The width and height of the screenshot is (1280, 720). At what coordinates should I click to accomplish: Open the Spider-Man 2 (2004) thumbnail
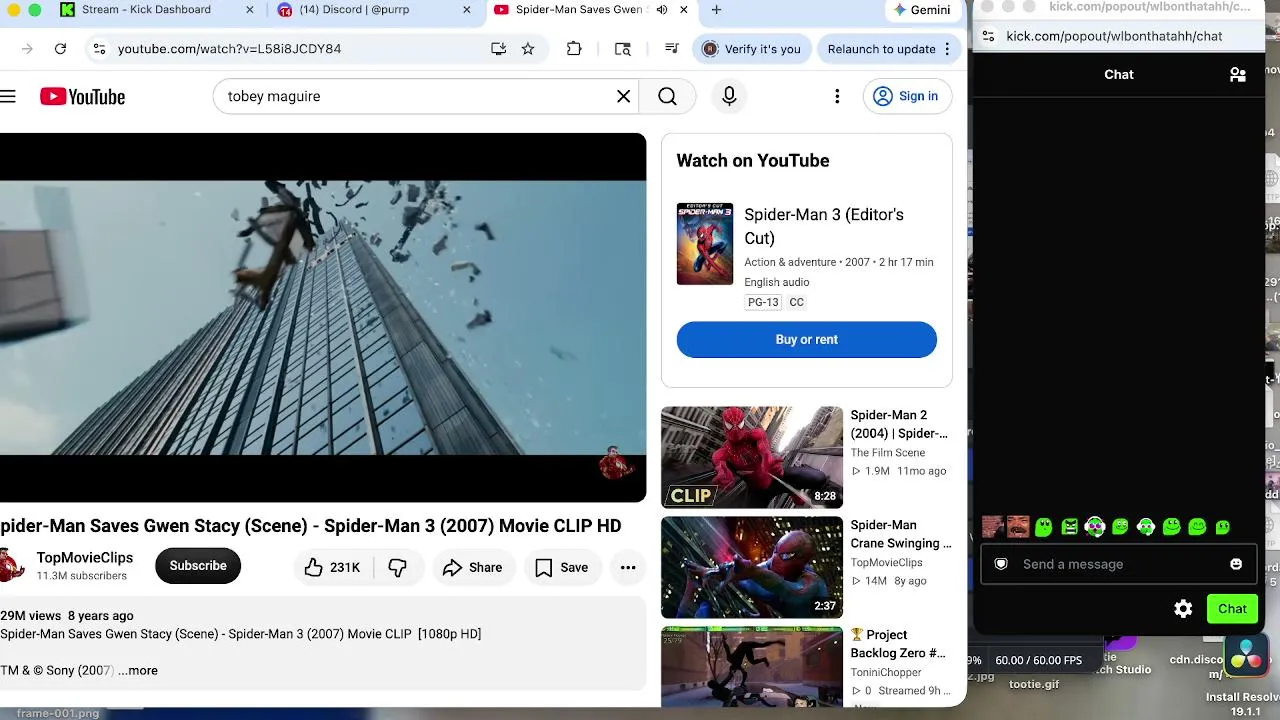tap(752, 457)
